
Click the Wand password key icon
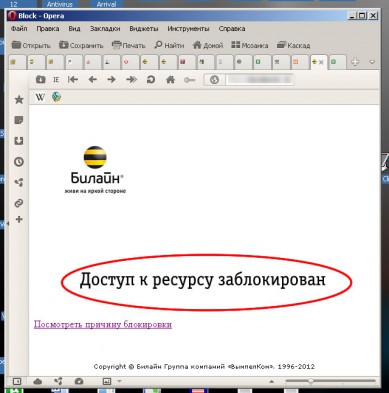pos(189,80)
